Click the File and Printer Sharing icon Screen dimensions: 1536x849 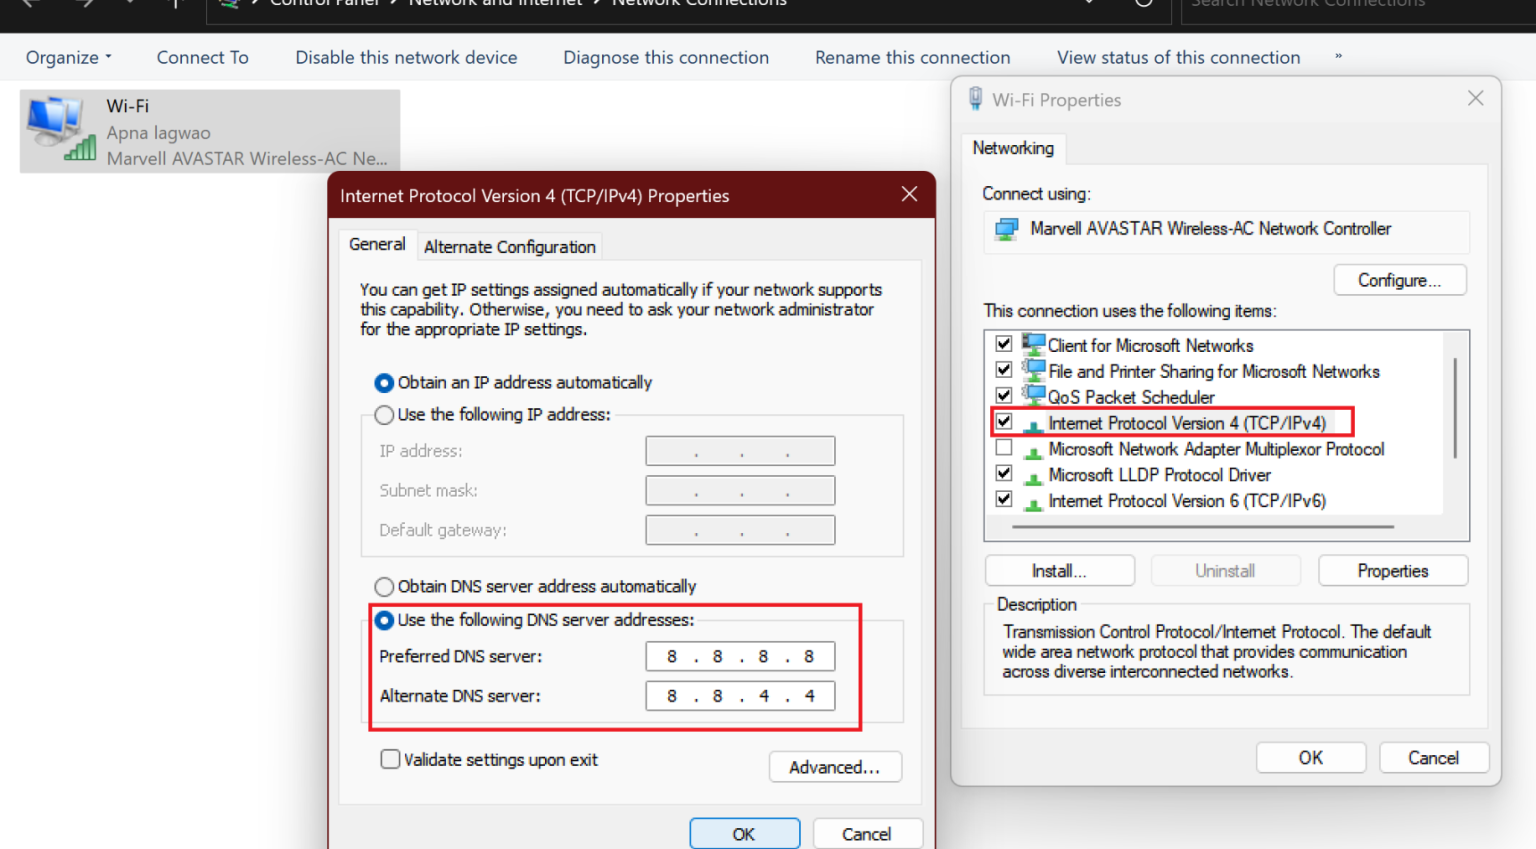1033,371
